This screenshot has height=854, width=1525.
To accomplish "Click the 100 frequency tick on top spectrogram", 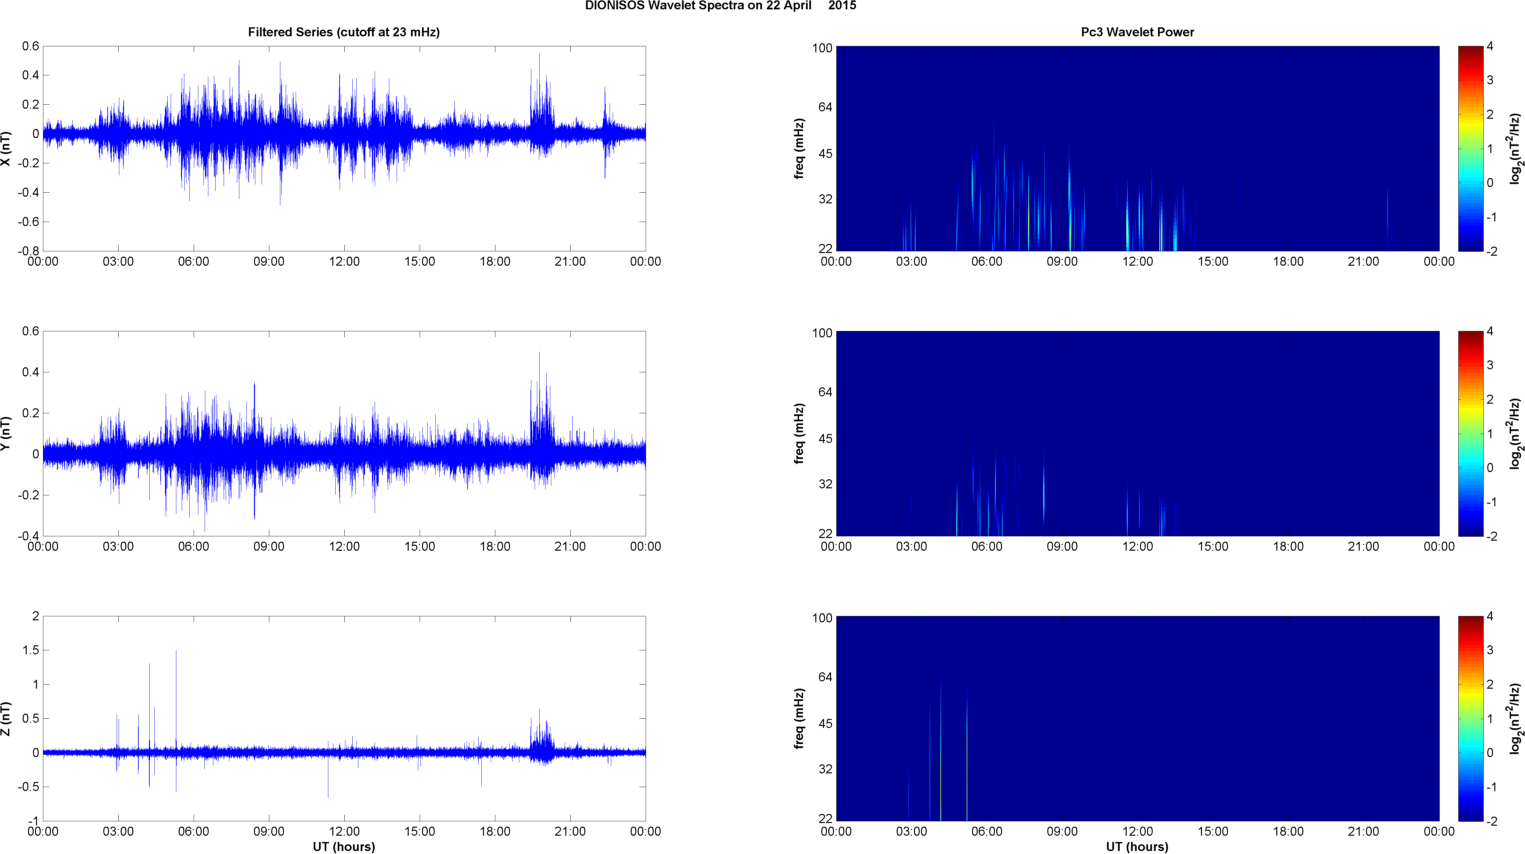I will 822,47.
